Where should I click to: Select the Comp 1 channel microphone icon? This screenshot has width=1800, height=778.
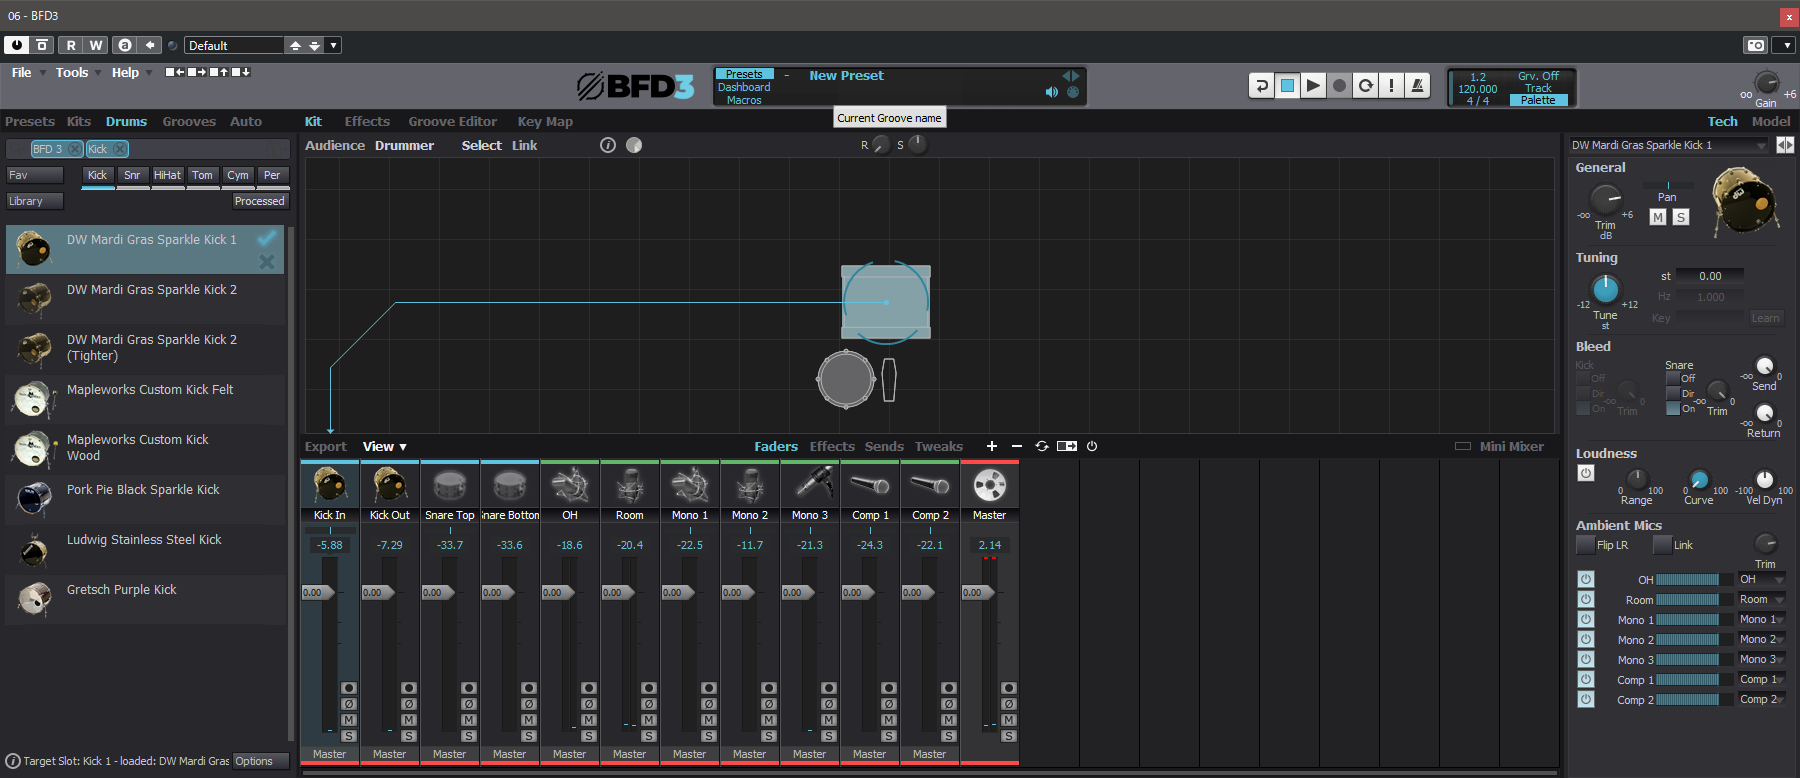(870, 486)
